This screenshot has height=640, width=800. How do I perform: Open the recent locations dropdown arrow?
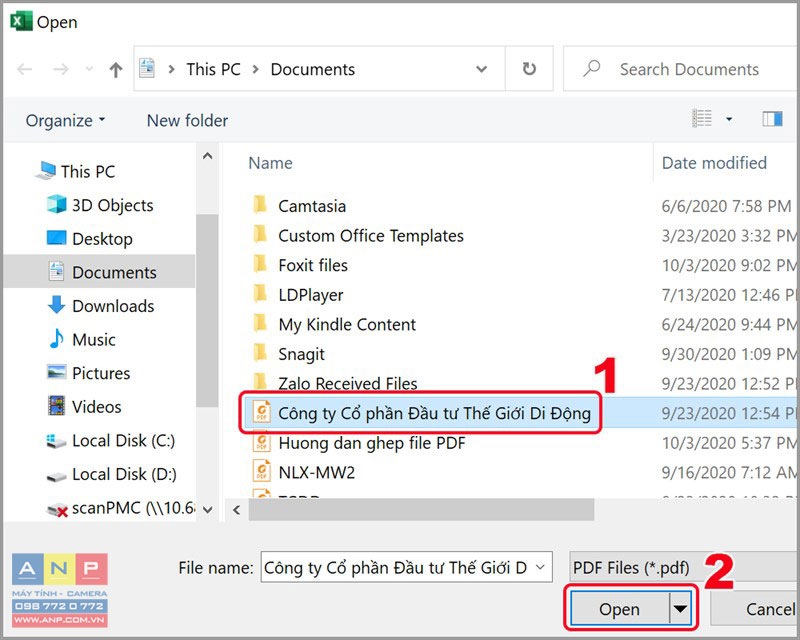(x=89, y=69)
